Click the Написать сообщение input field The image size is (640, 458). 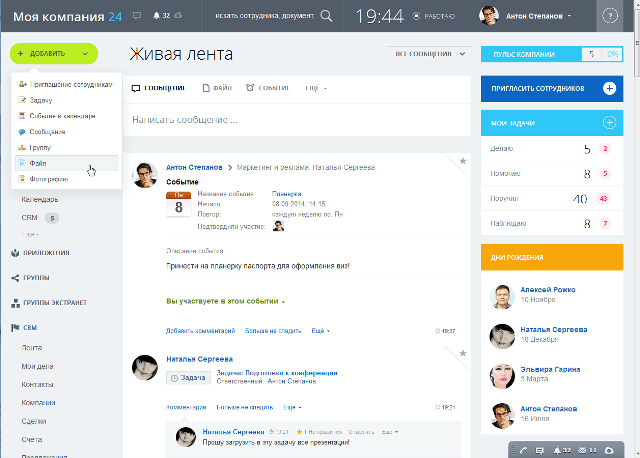click(x=295, y=120)
